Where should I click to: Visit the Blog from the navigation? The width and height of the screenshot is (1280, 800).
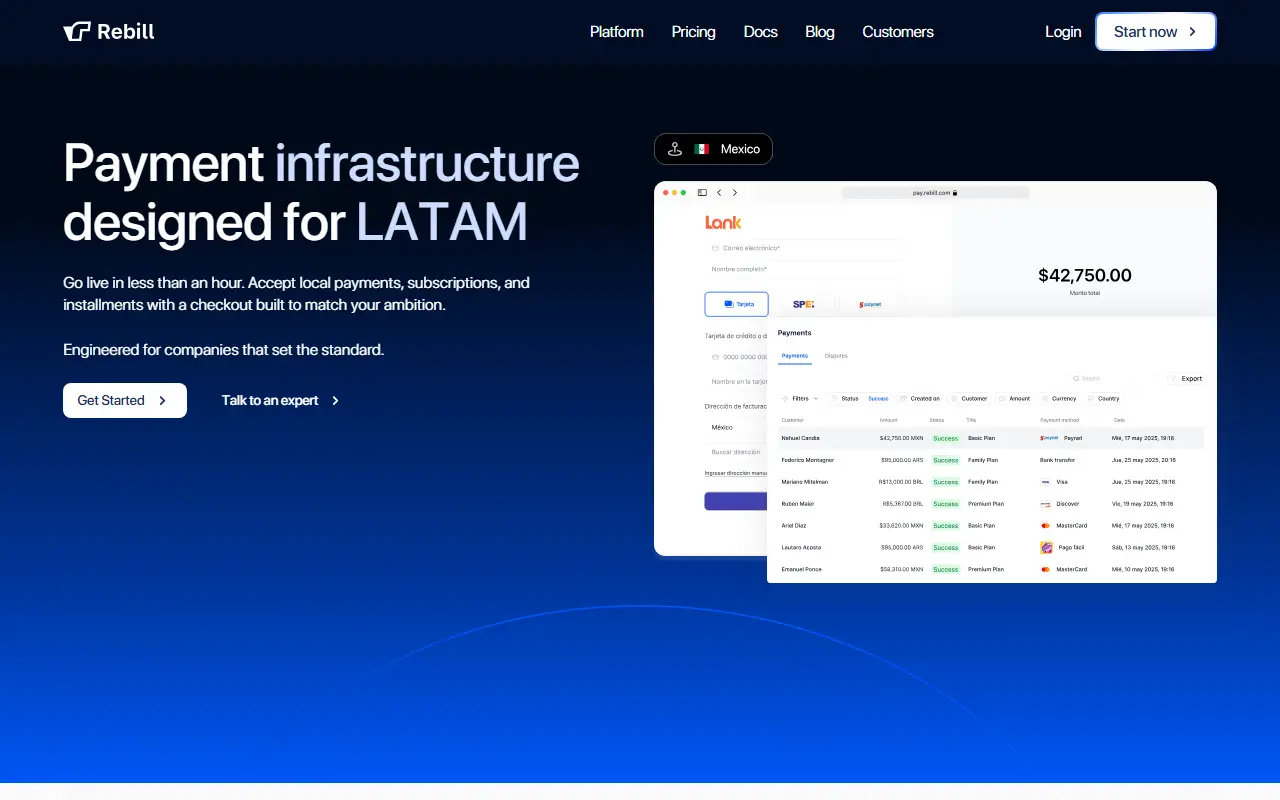coord(820,32)
